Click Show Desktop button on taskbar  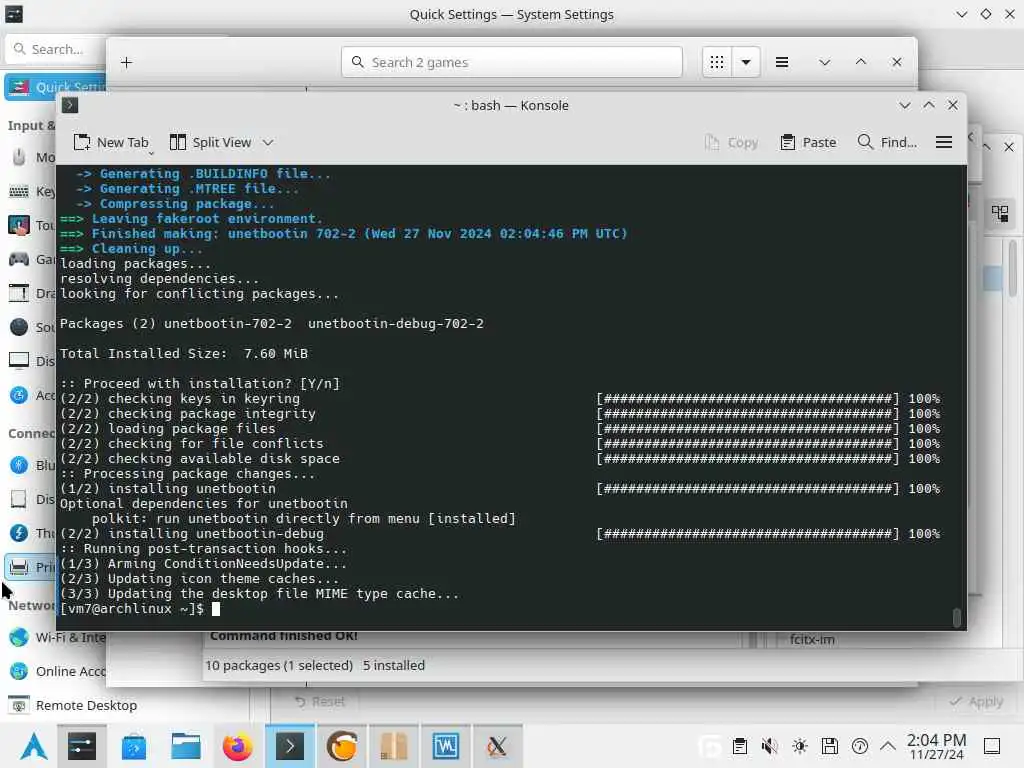pyautogui.click(x=992, y=746)
